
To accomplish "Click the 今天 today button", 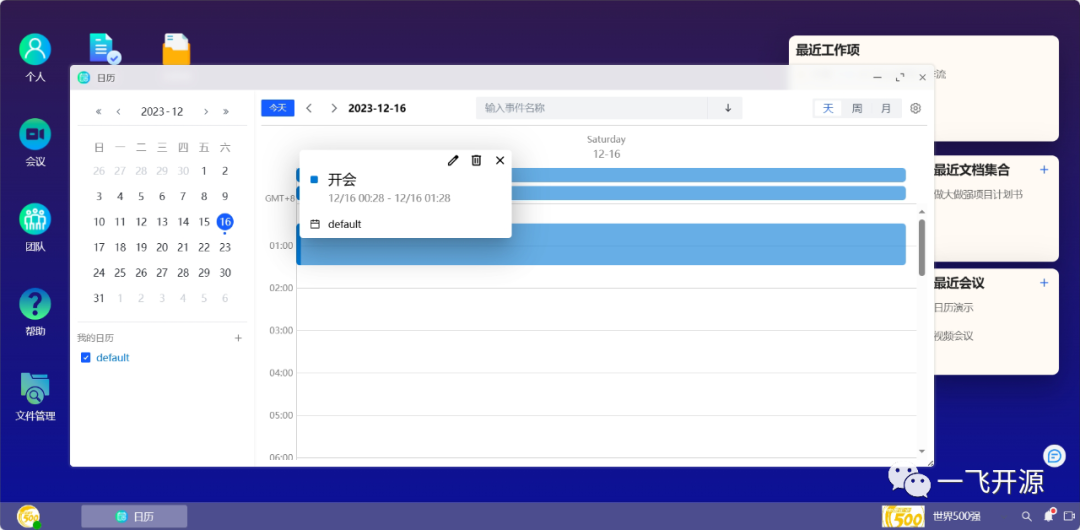I will coord(278,108).
